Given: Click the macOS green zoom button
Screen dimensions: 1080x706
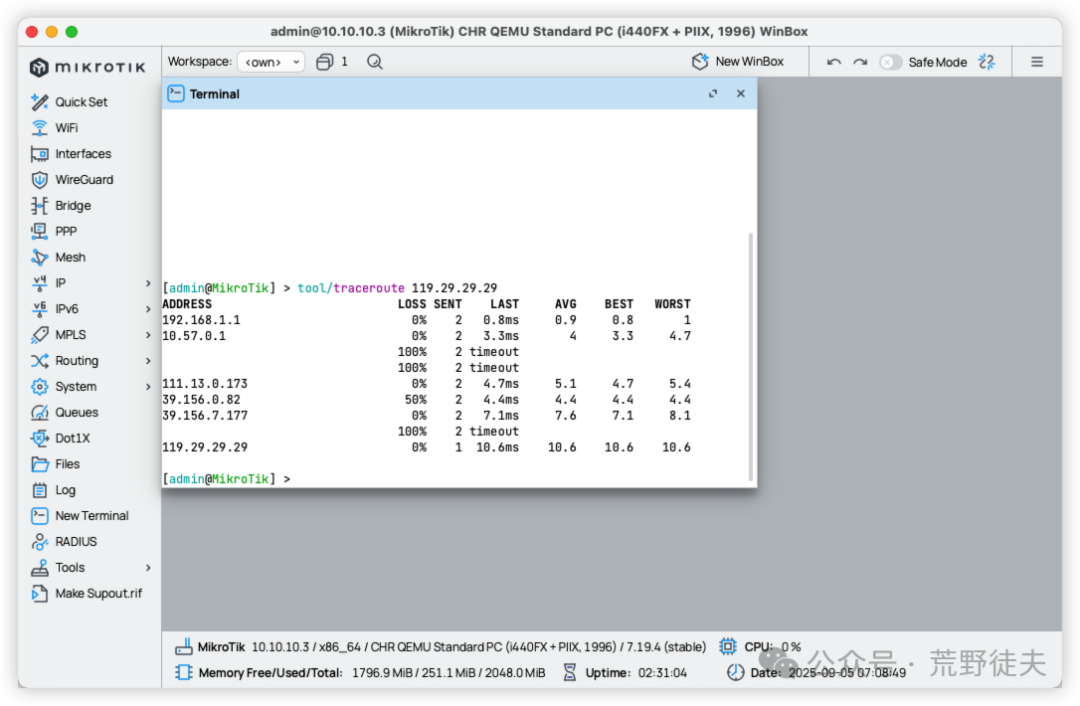Looking at the screenshot, I should (x=72, y=32).
